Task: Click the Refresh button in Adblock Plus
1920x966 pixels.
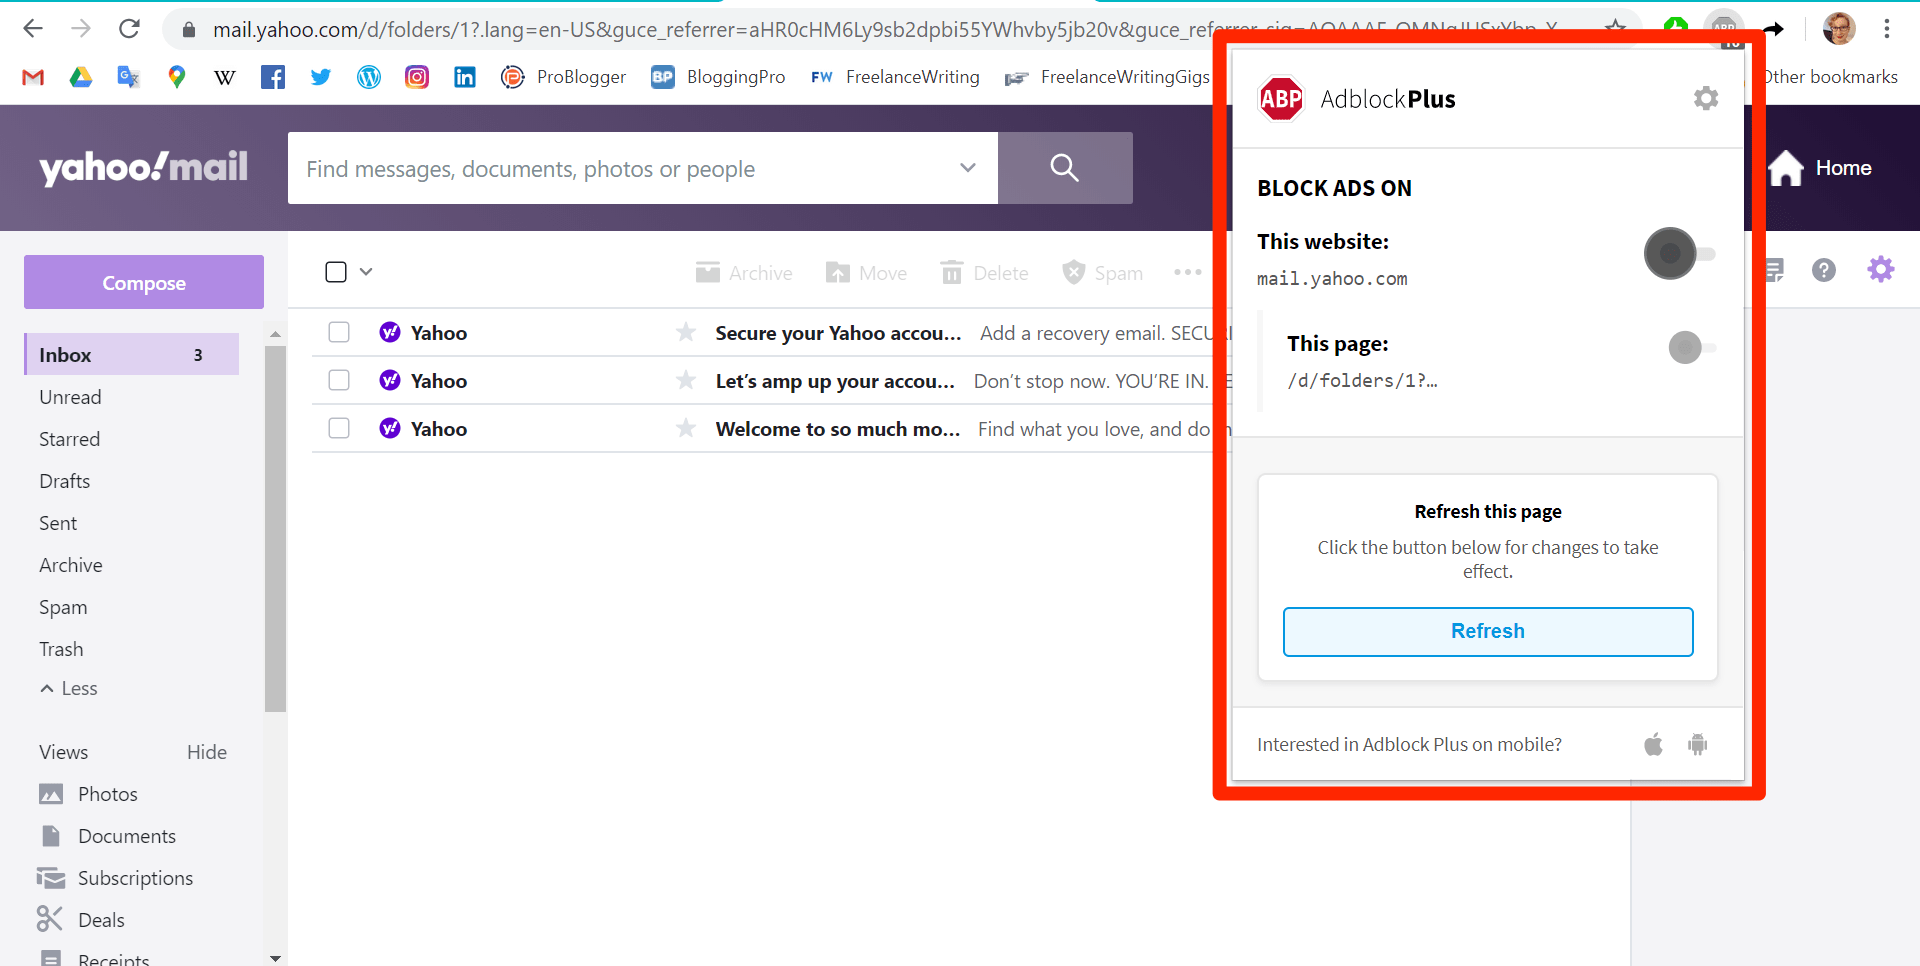Action: point(1488,631)
